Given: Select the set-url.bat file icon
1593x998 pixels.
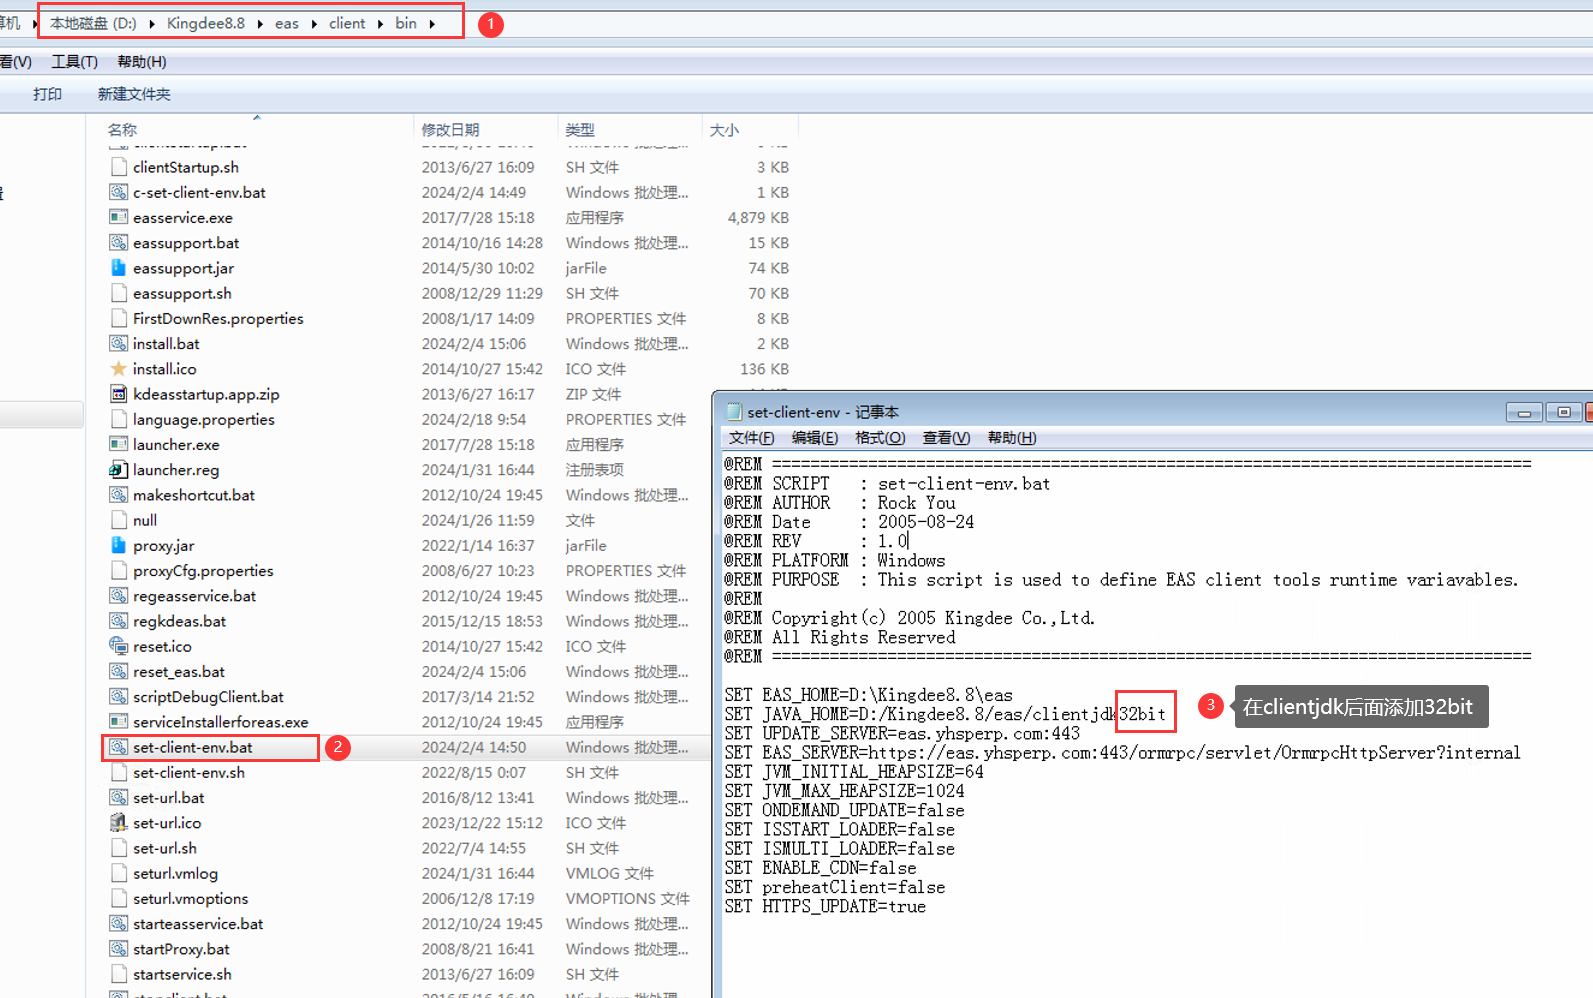Looking at the screenshot, I should click(x=119, y=797).
